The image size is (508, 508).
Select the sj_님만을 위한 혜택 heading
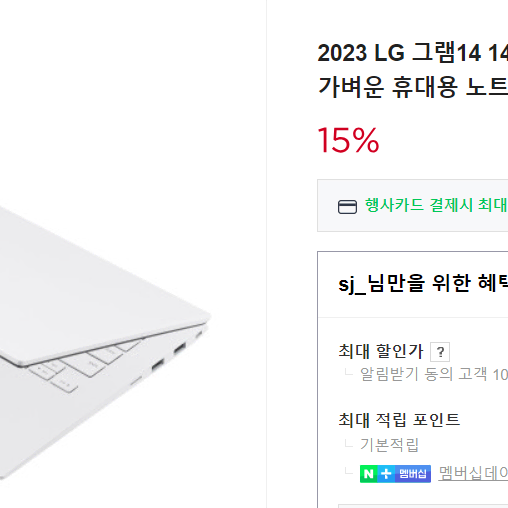coord(423,284)
